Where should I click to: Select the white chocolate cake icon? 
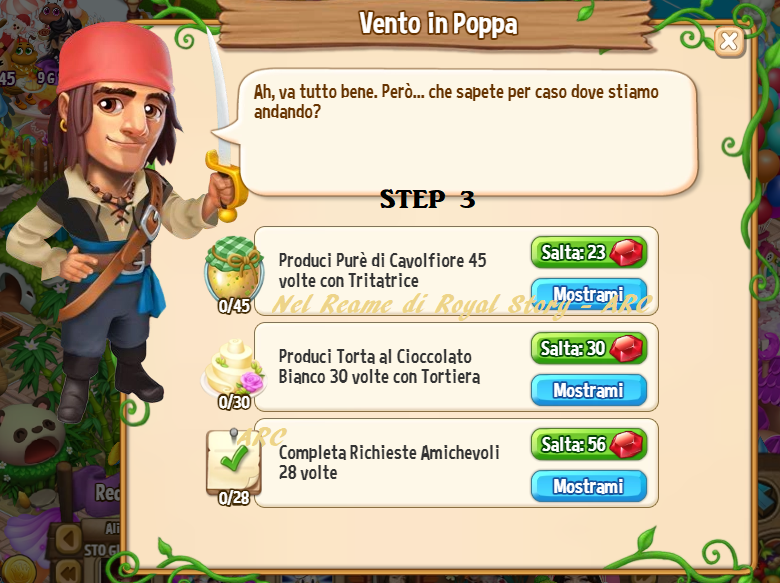(234, 368)
